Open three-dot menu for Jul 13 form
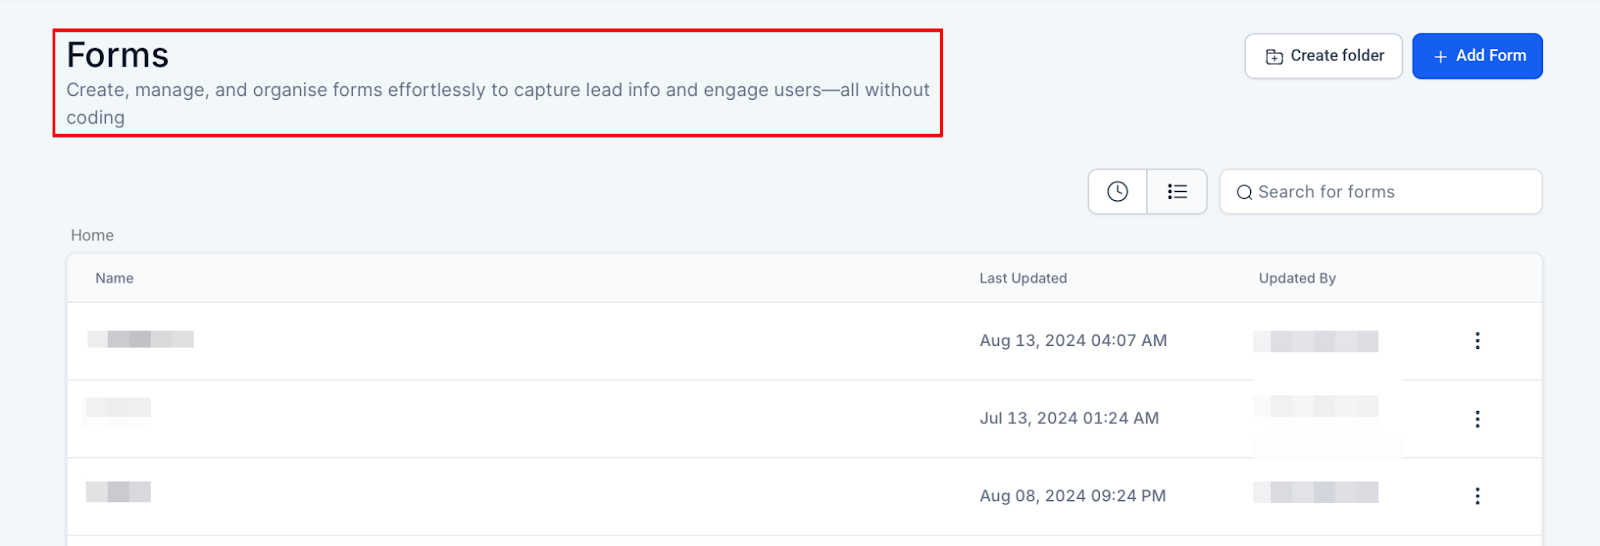 pos(1477,419)
